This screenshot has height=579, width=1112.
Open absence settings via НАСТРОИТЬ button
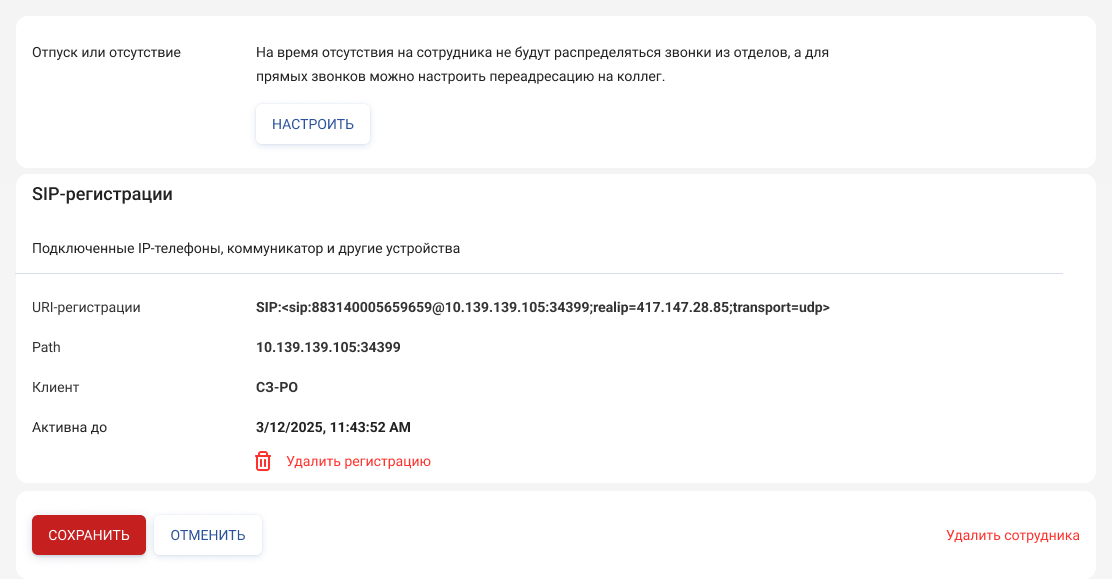pos(313,124)
